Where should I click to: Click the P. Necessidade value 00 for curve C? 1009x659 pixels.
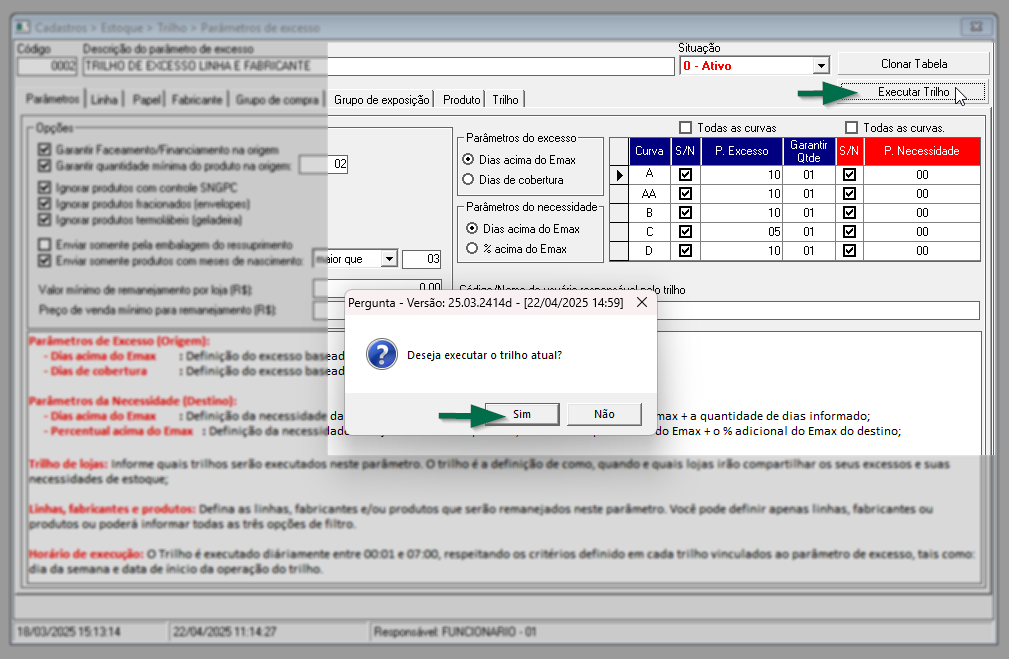(x=922, y=232)
